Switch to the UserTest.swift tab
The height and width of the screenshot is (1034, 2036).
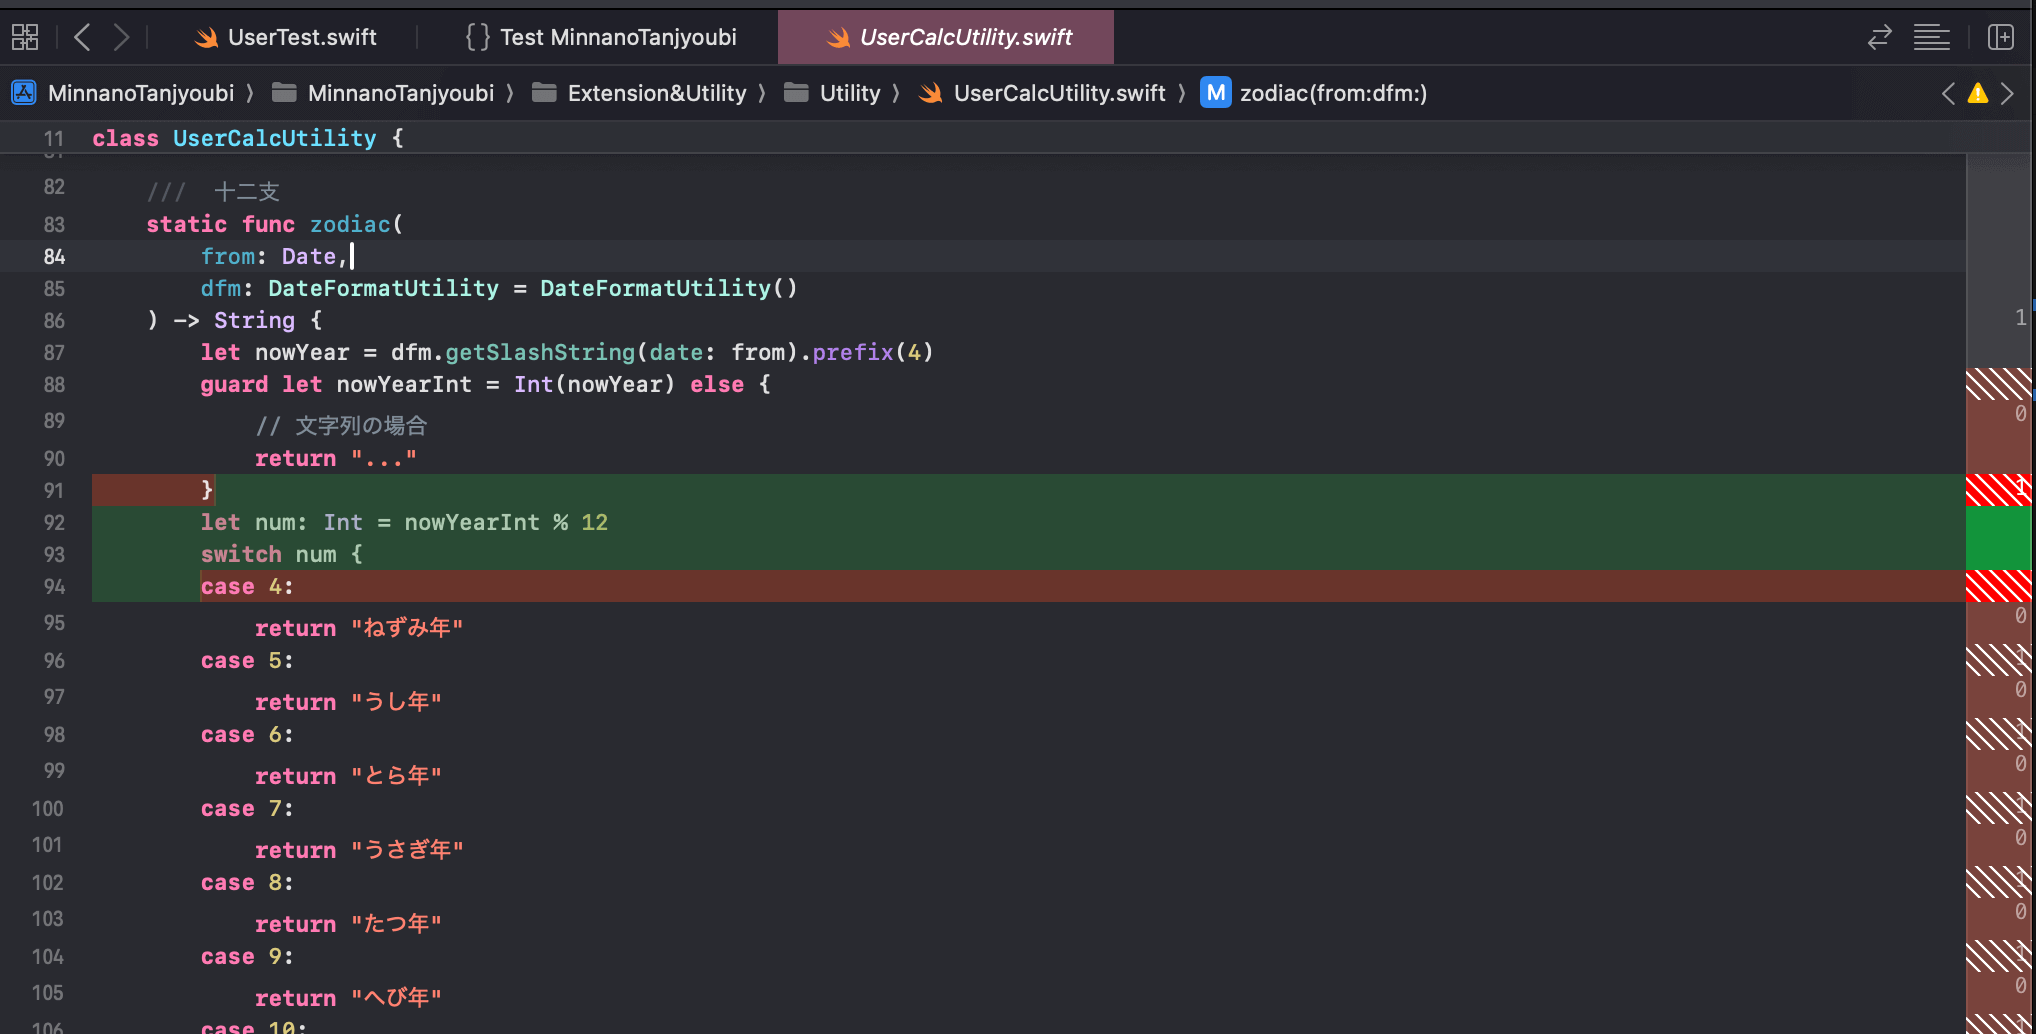point(285,38)
